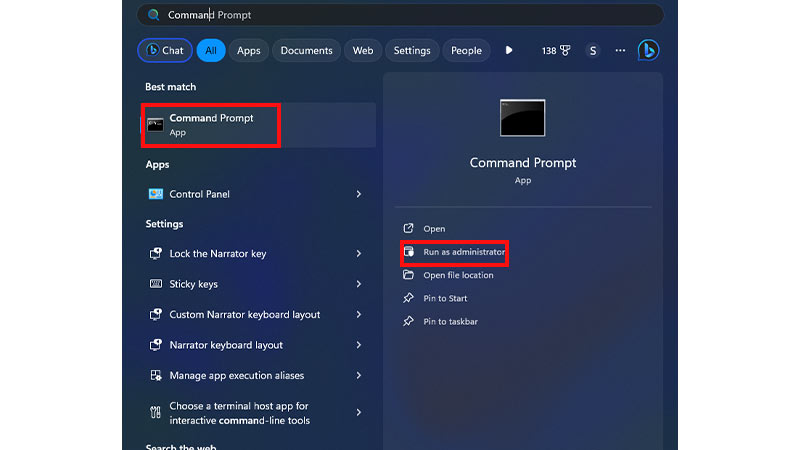The height and width of the screenshot is (450, 800).
Task: Expand Lock the Narrator key chevron
Action: click(359, 254)
